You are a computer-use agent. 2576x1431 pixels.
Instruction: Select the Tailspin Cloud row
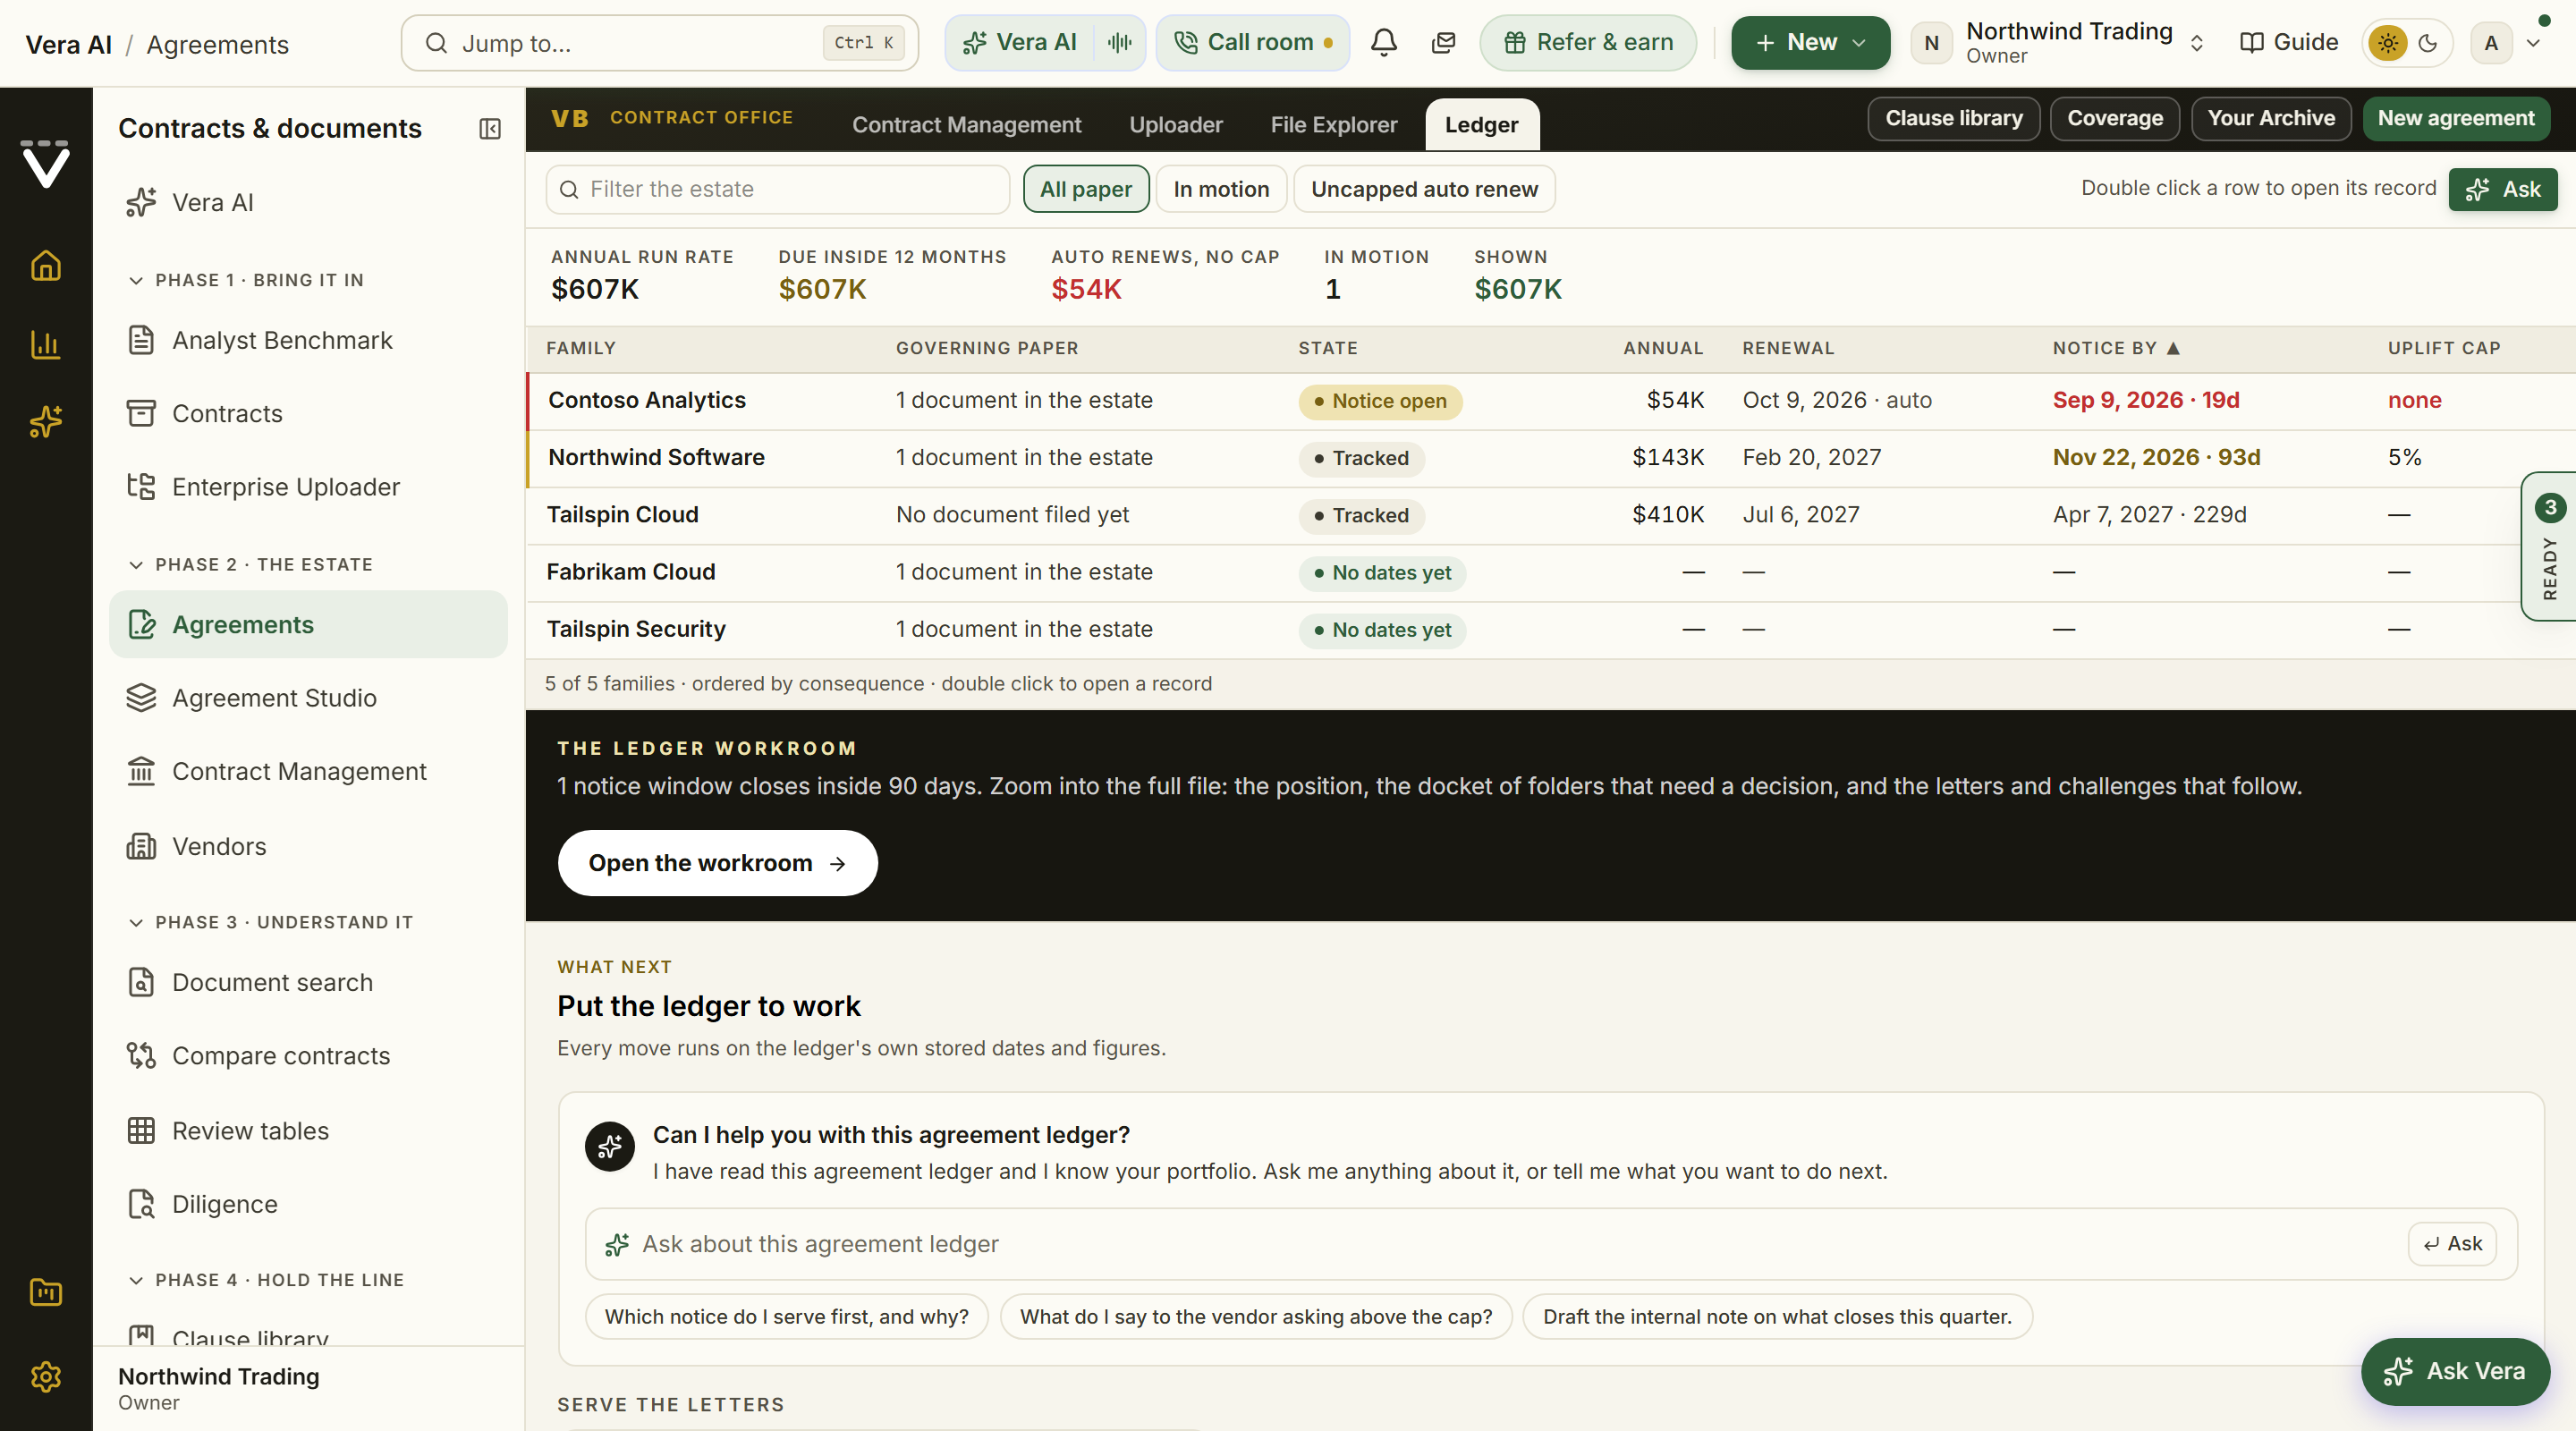[1551, 515]
